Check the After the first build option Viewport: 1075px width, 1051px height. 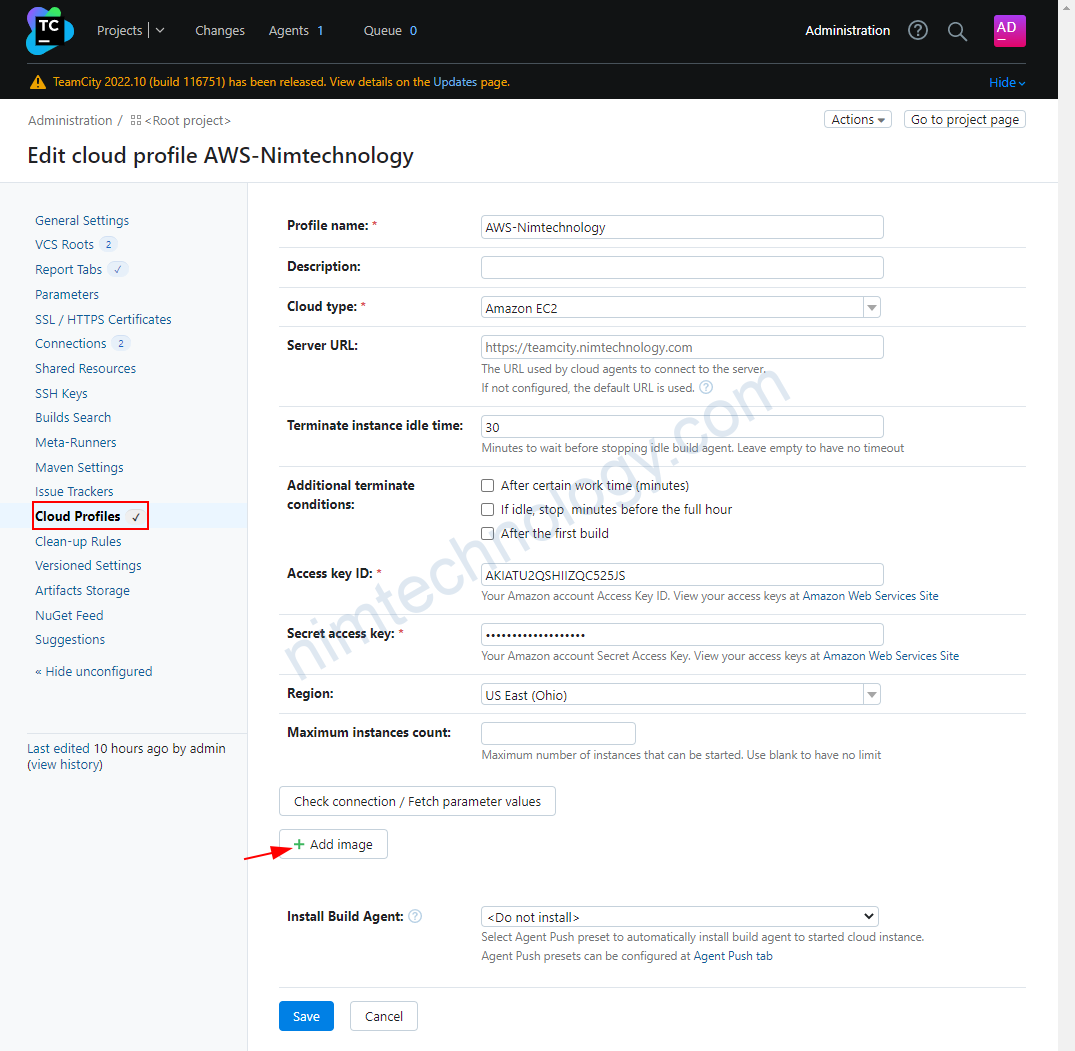(487, 533)
